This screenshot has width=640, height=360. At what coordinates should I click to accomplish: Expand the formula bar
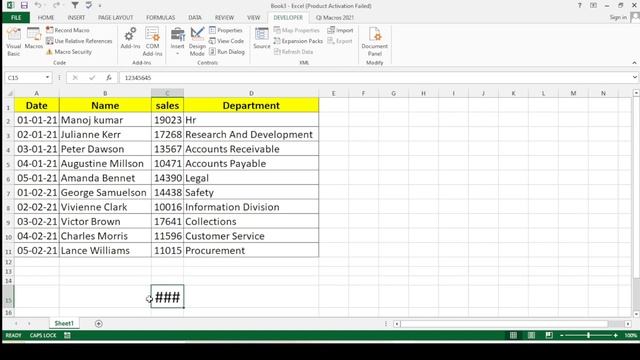coord(635,78)
